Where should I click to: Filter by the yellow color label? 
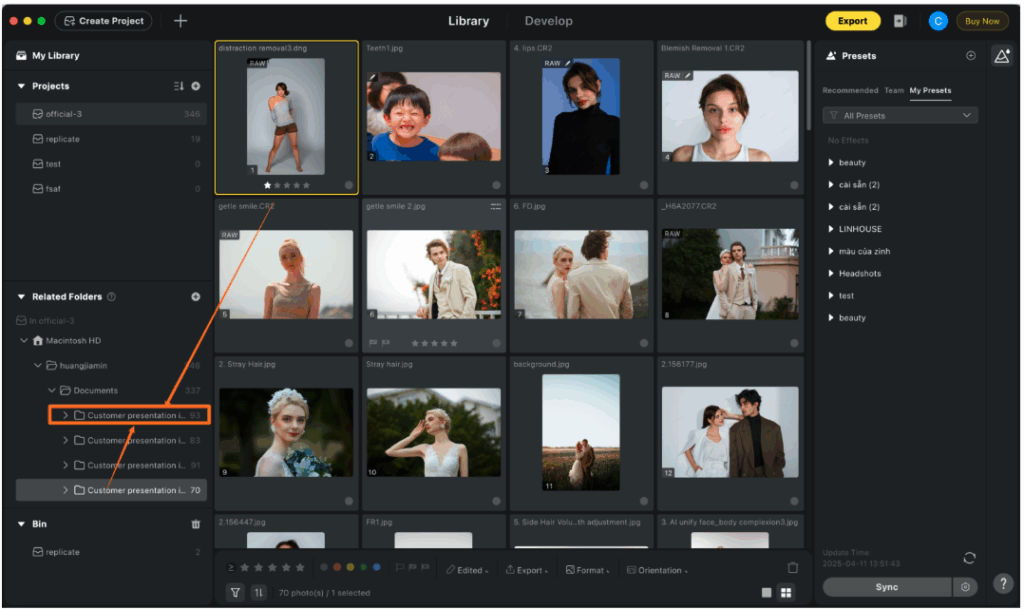tap(350, 567)
